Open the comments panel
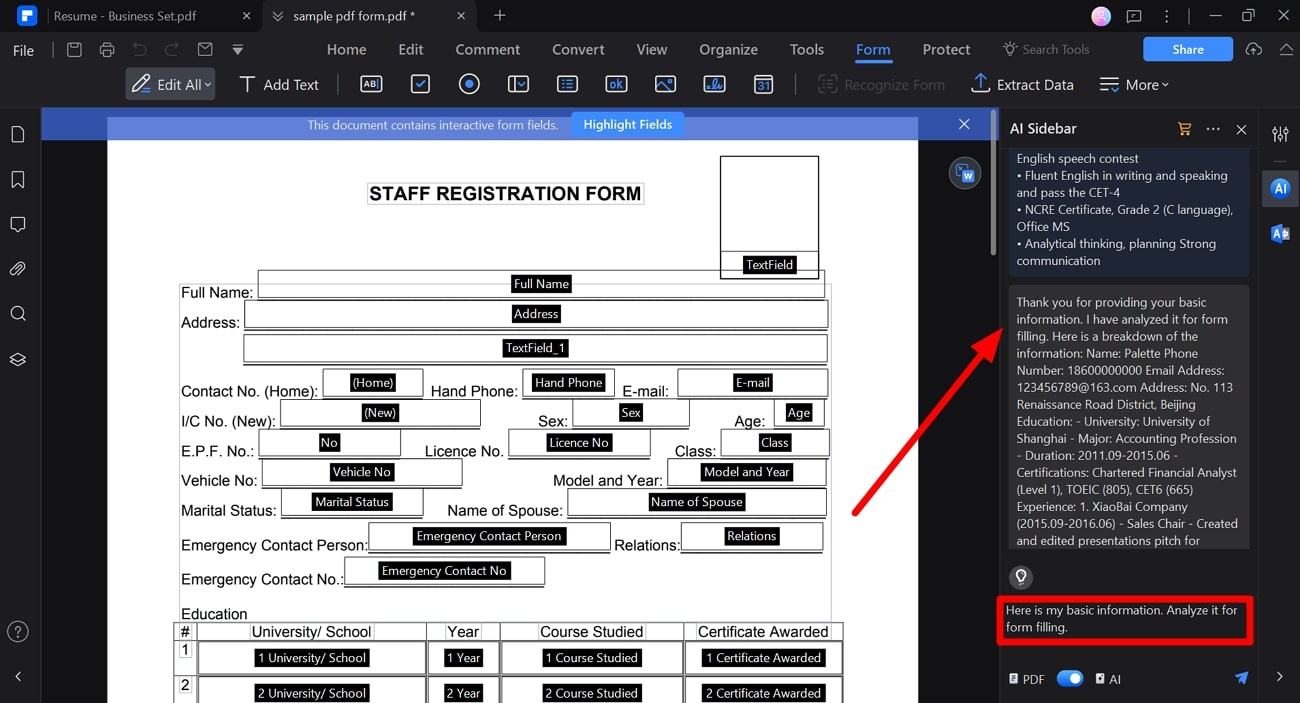Viewport: 1300px width, 703px height. (18, 224)
